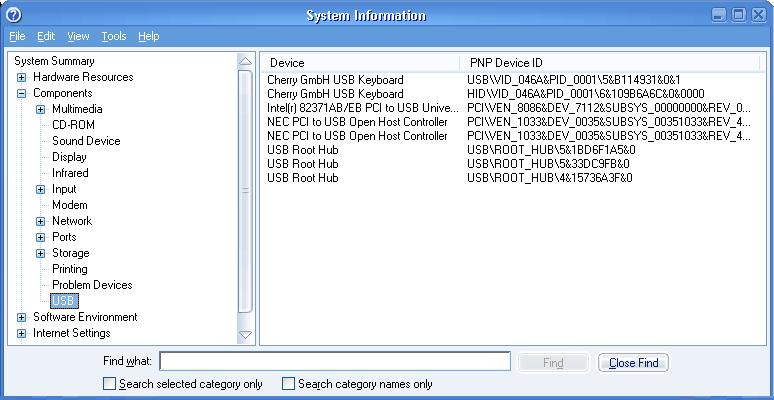Image resolution: width=774 pixels, height=400 pixels.
Task: Maximize the System Information window
Action: (x=739, y=15)
